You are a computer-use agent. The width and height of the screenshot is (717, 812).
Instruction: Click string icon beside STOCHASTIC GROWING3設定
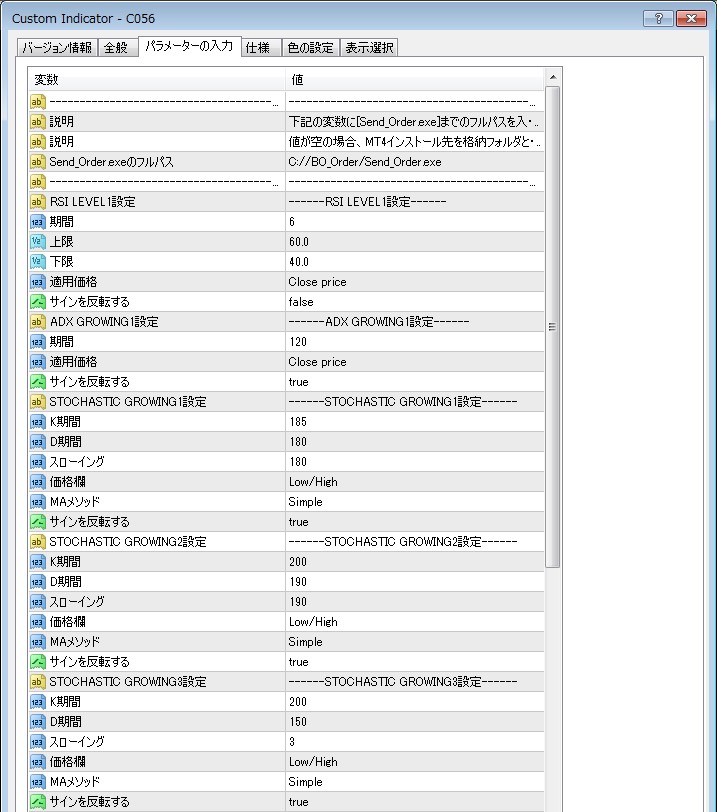[x=37, y=682]
